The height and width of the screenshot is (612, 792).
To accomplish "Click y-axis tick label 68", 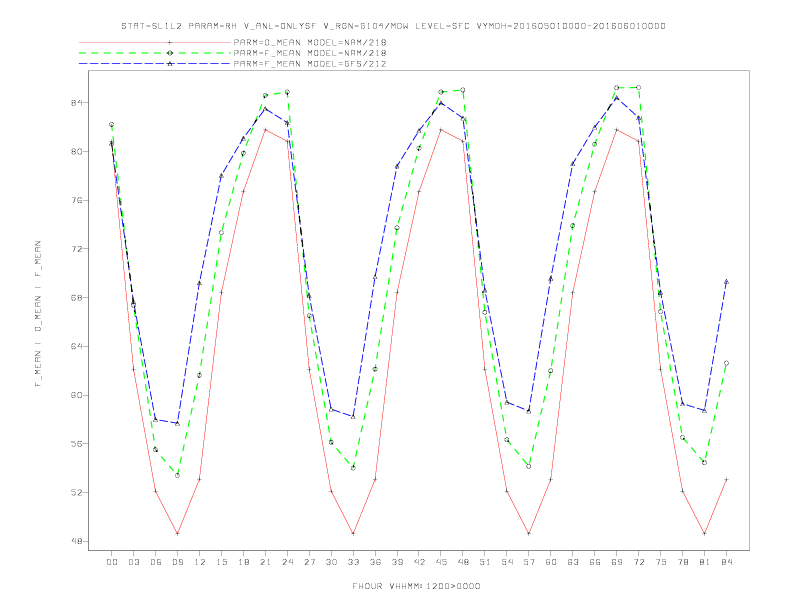I will 77,298.
